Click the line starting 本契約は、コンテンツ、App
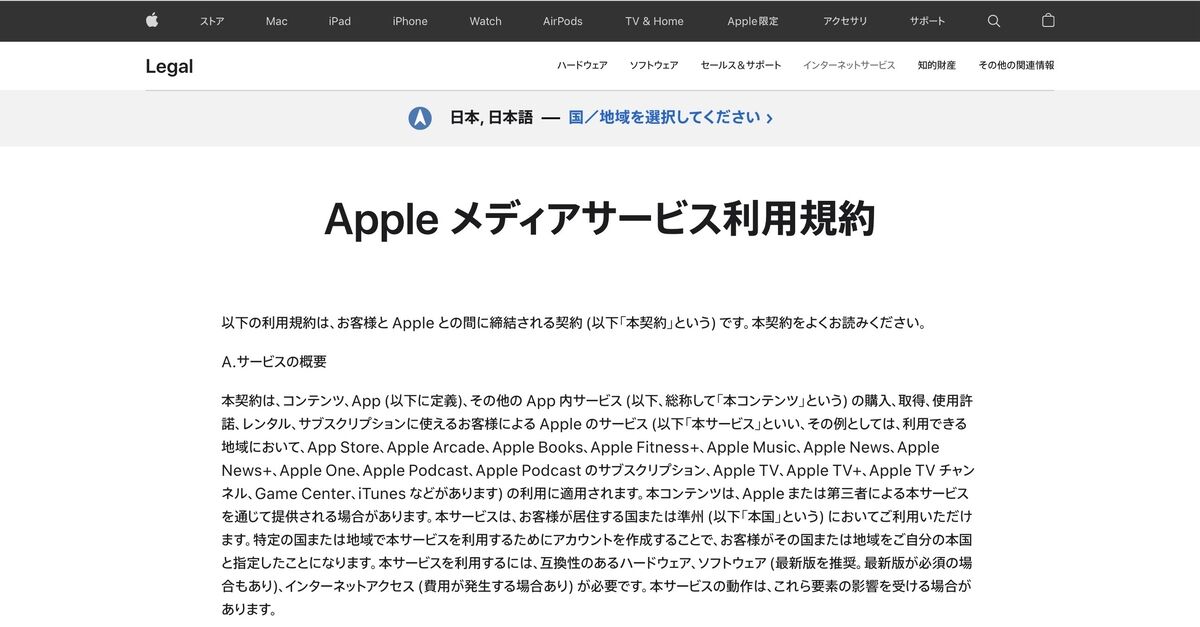1200x627 pixels. coord(597,400)
